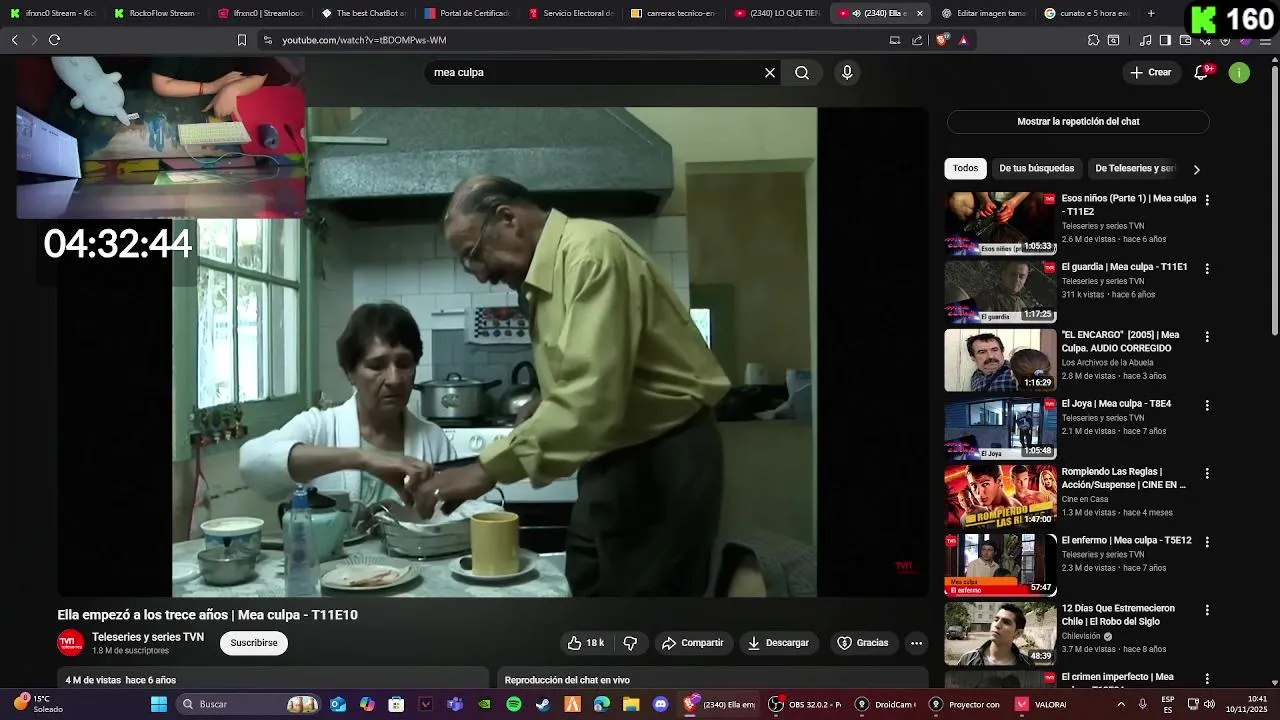Switch to Portal de Certificados tab
The image size is (1280, 720).
468,13
